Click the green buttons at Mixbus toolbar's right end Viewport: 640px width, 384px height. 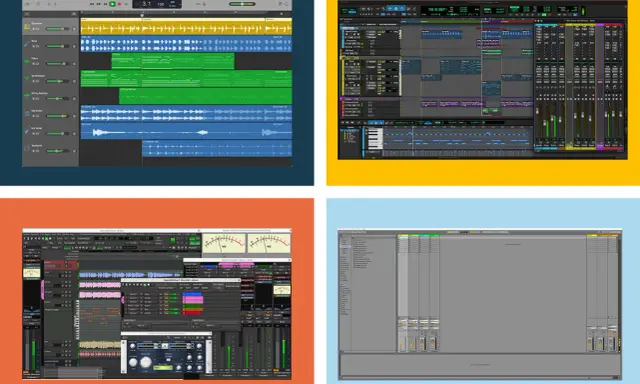(195, 241)
